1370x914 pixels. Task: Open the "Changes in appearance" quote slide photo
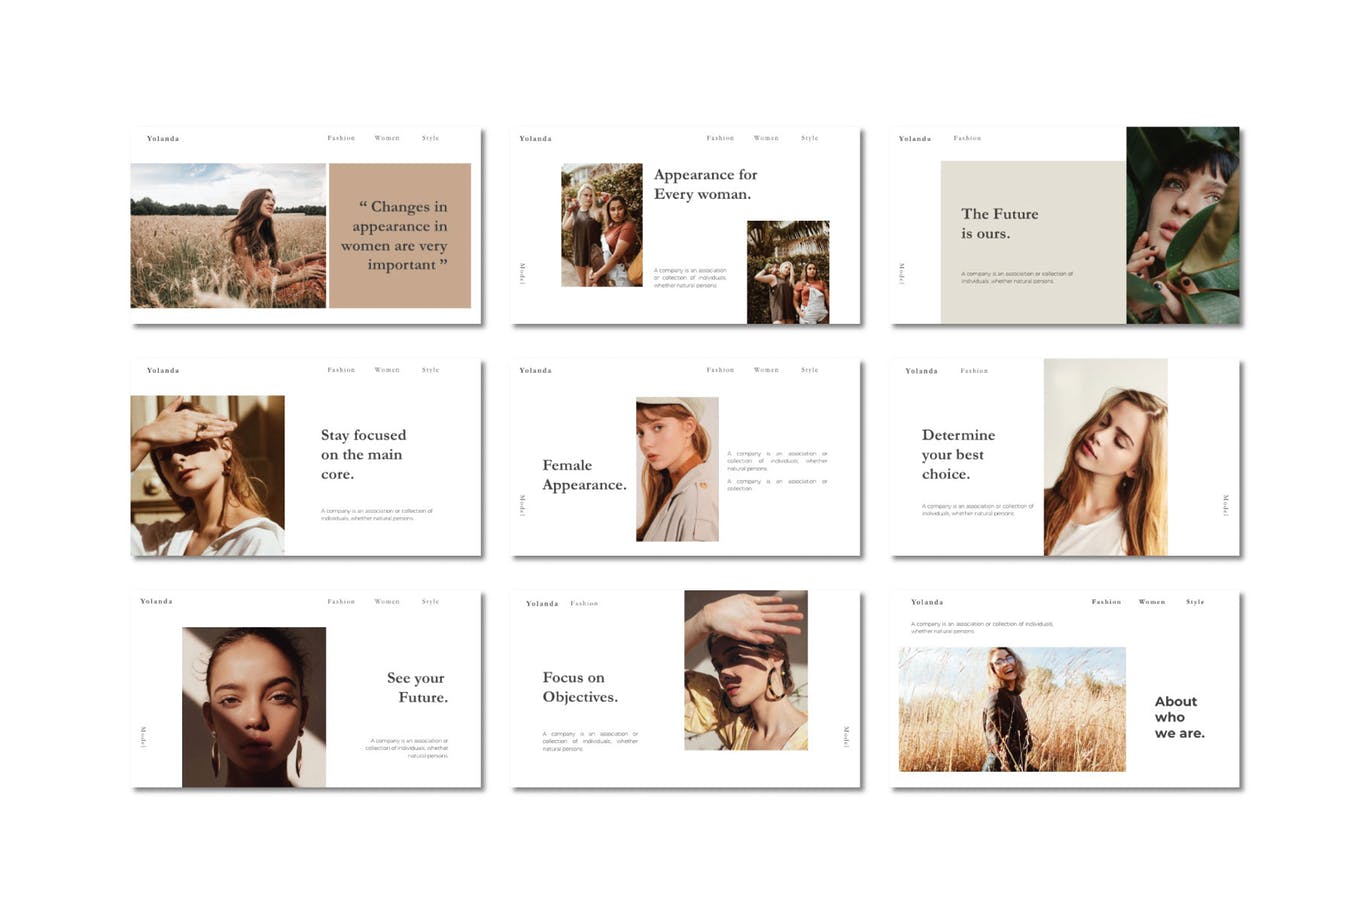pyautogui.click(x=228, y=235)
